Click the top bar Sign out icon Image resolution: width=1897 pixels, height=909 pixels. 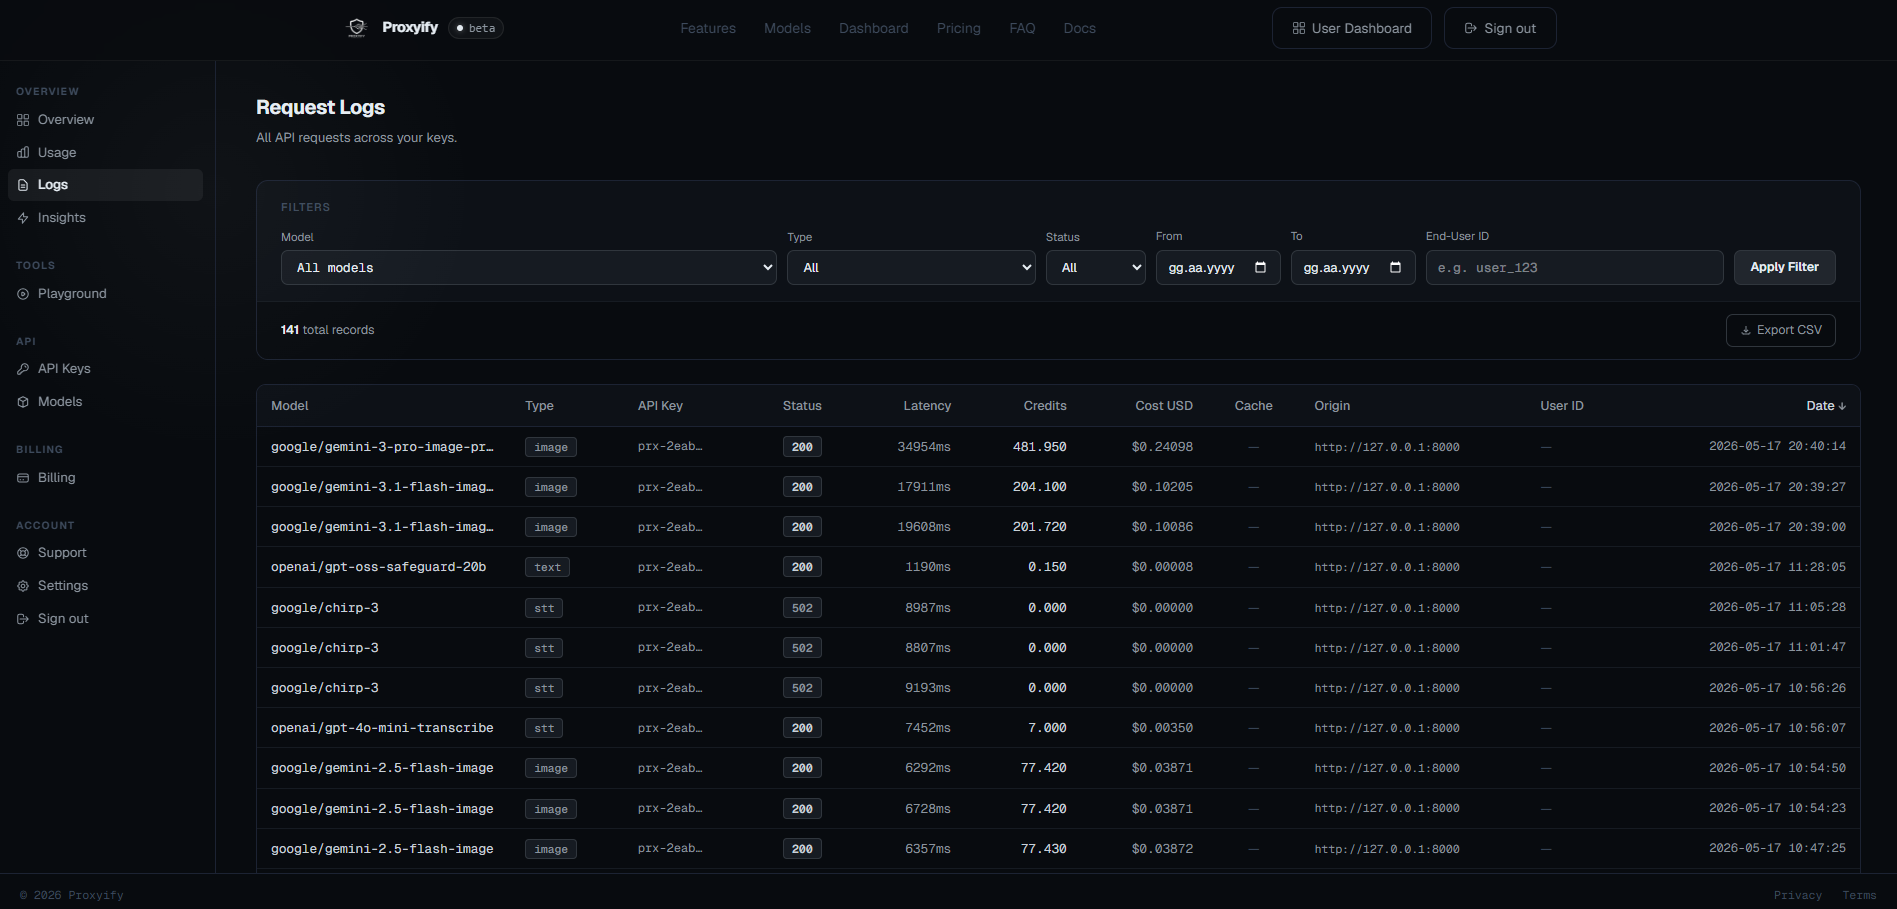coord(1471,28)
